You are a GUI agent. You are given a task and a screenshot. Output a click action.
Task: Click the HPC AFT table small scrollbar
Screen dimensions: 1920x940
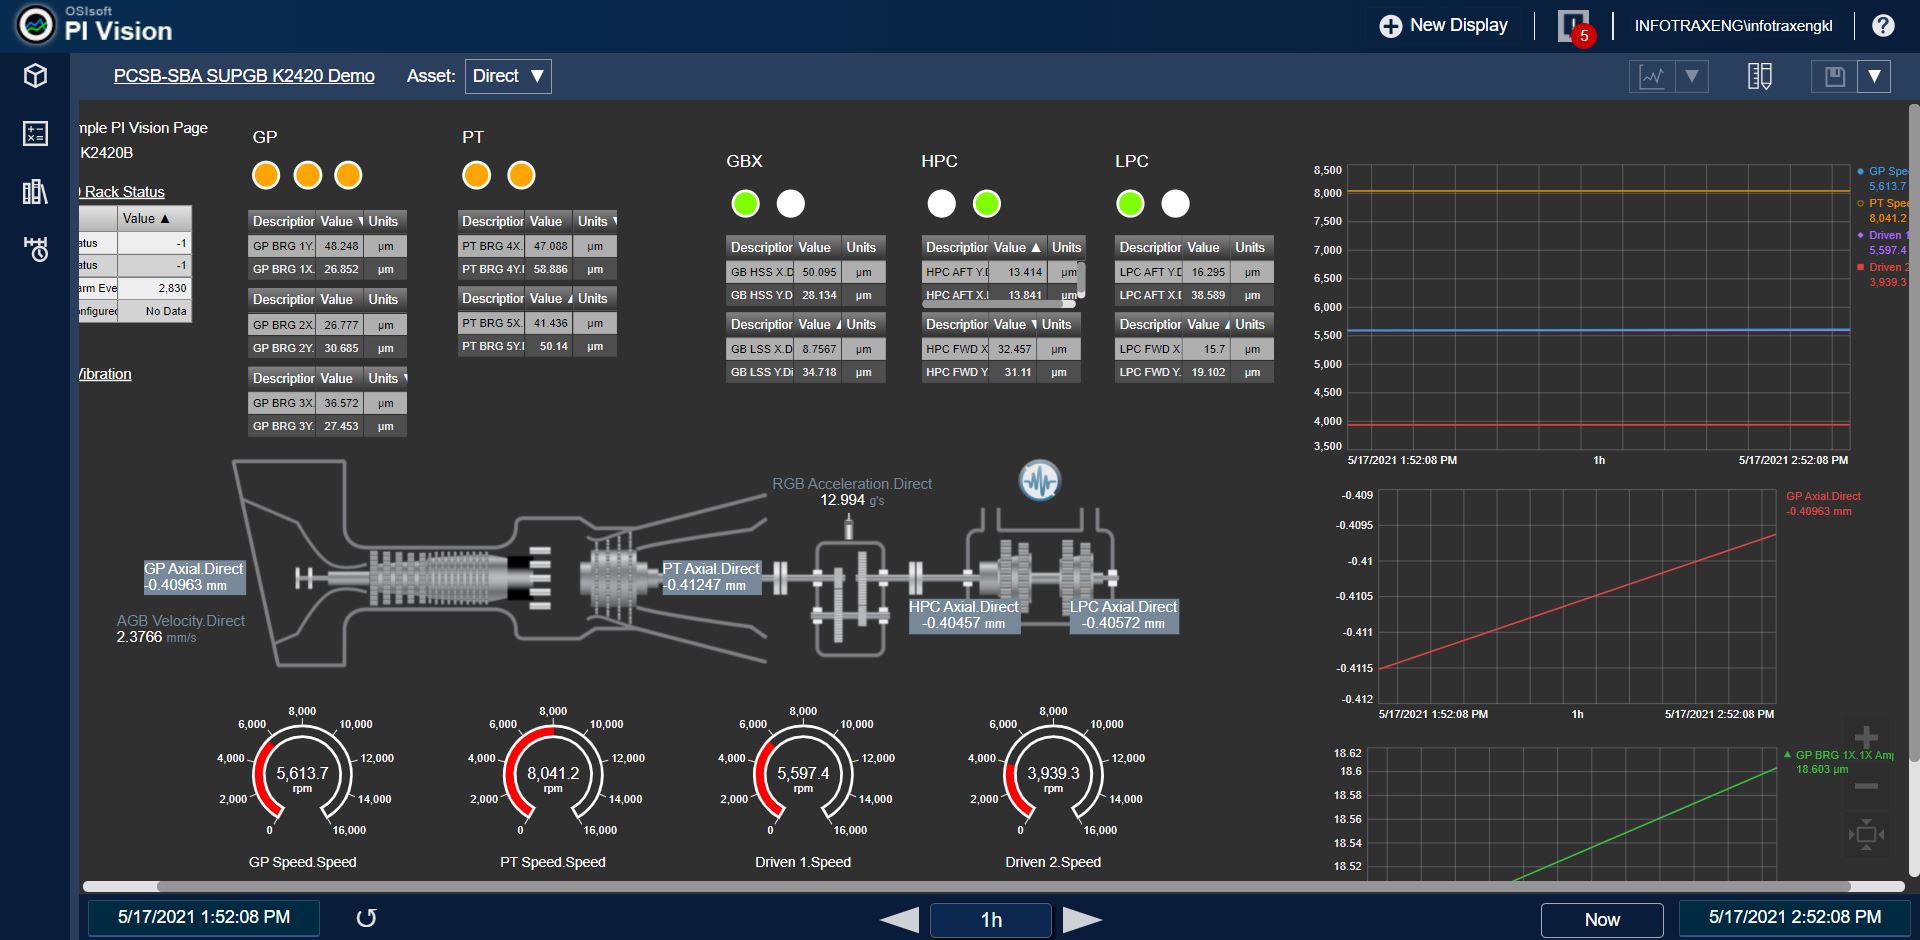click(1081, 281)
